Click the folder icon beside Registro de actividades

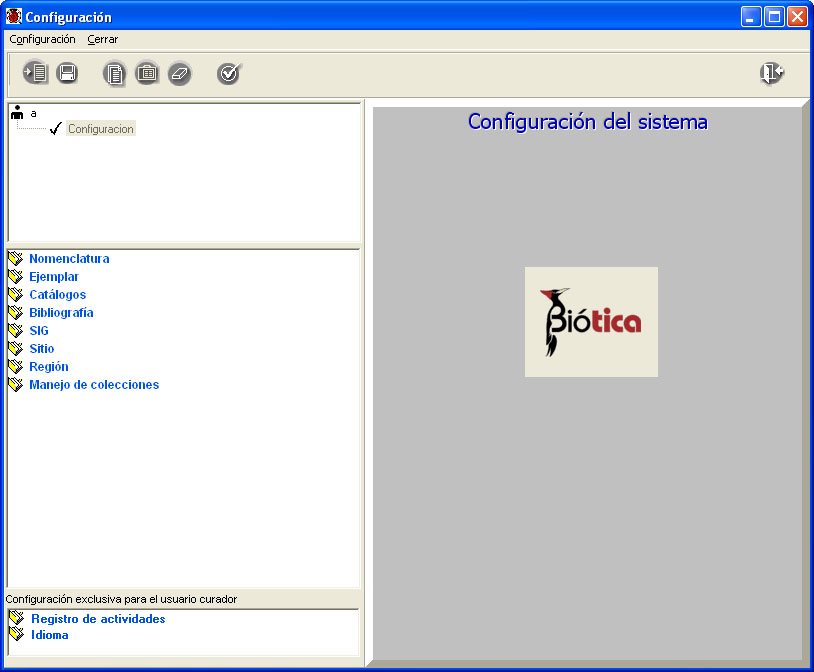(x=17, y=617)
